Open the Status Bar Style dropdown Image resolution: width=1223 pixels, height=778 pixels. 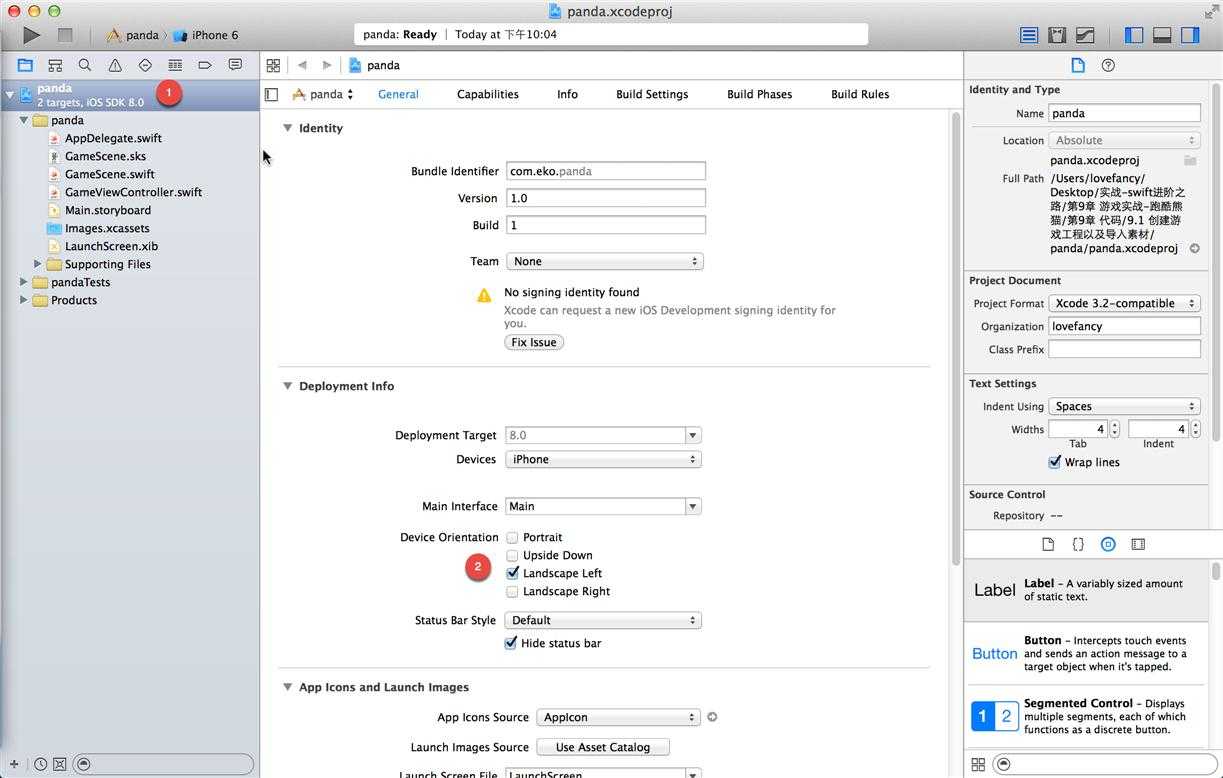coord(603,620)
